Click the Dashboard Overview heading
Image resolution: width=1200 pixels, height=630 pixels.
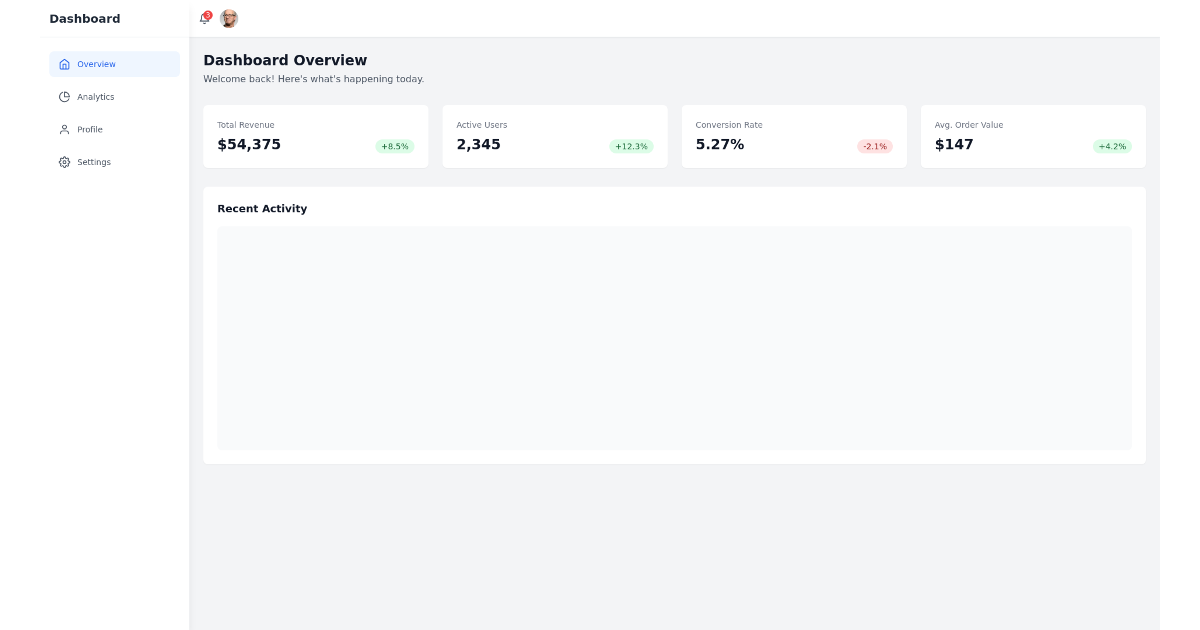[x=284, y=60]
